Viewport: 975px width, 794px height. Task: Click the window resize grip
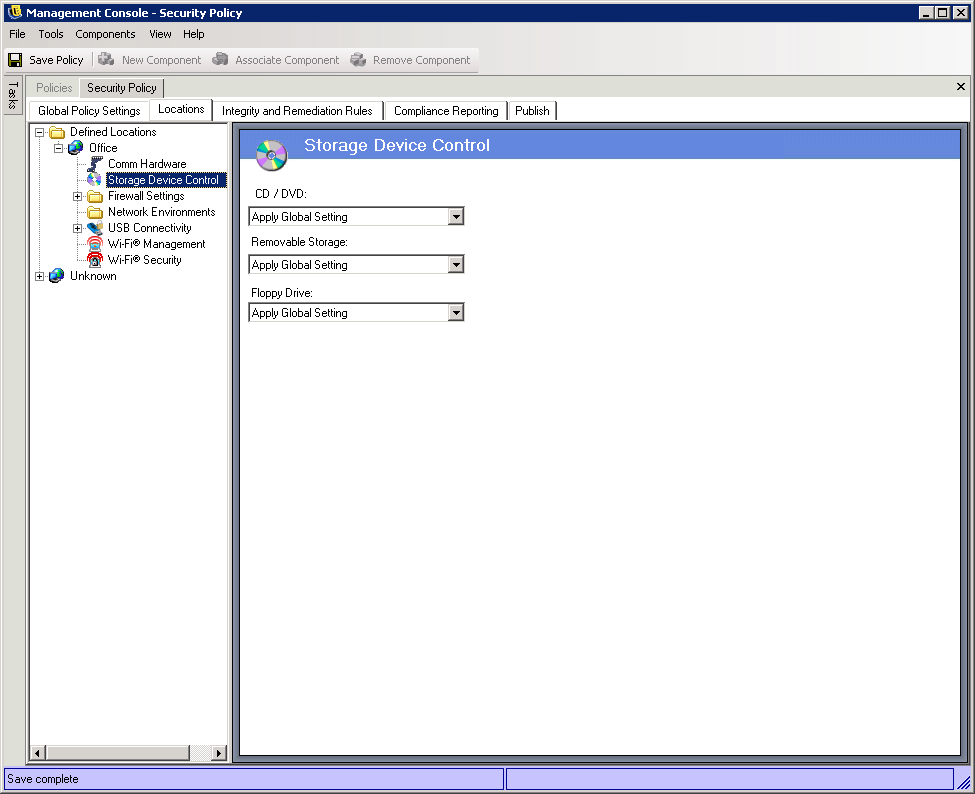964,782
